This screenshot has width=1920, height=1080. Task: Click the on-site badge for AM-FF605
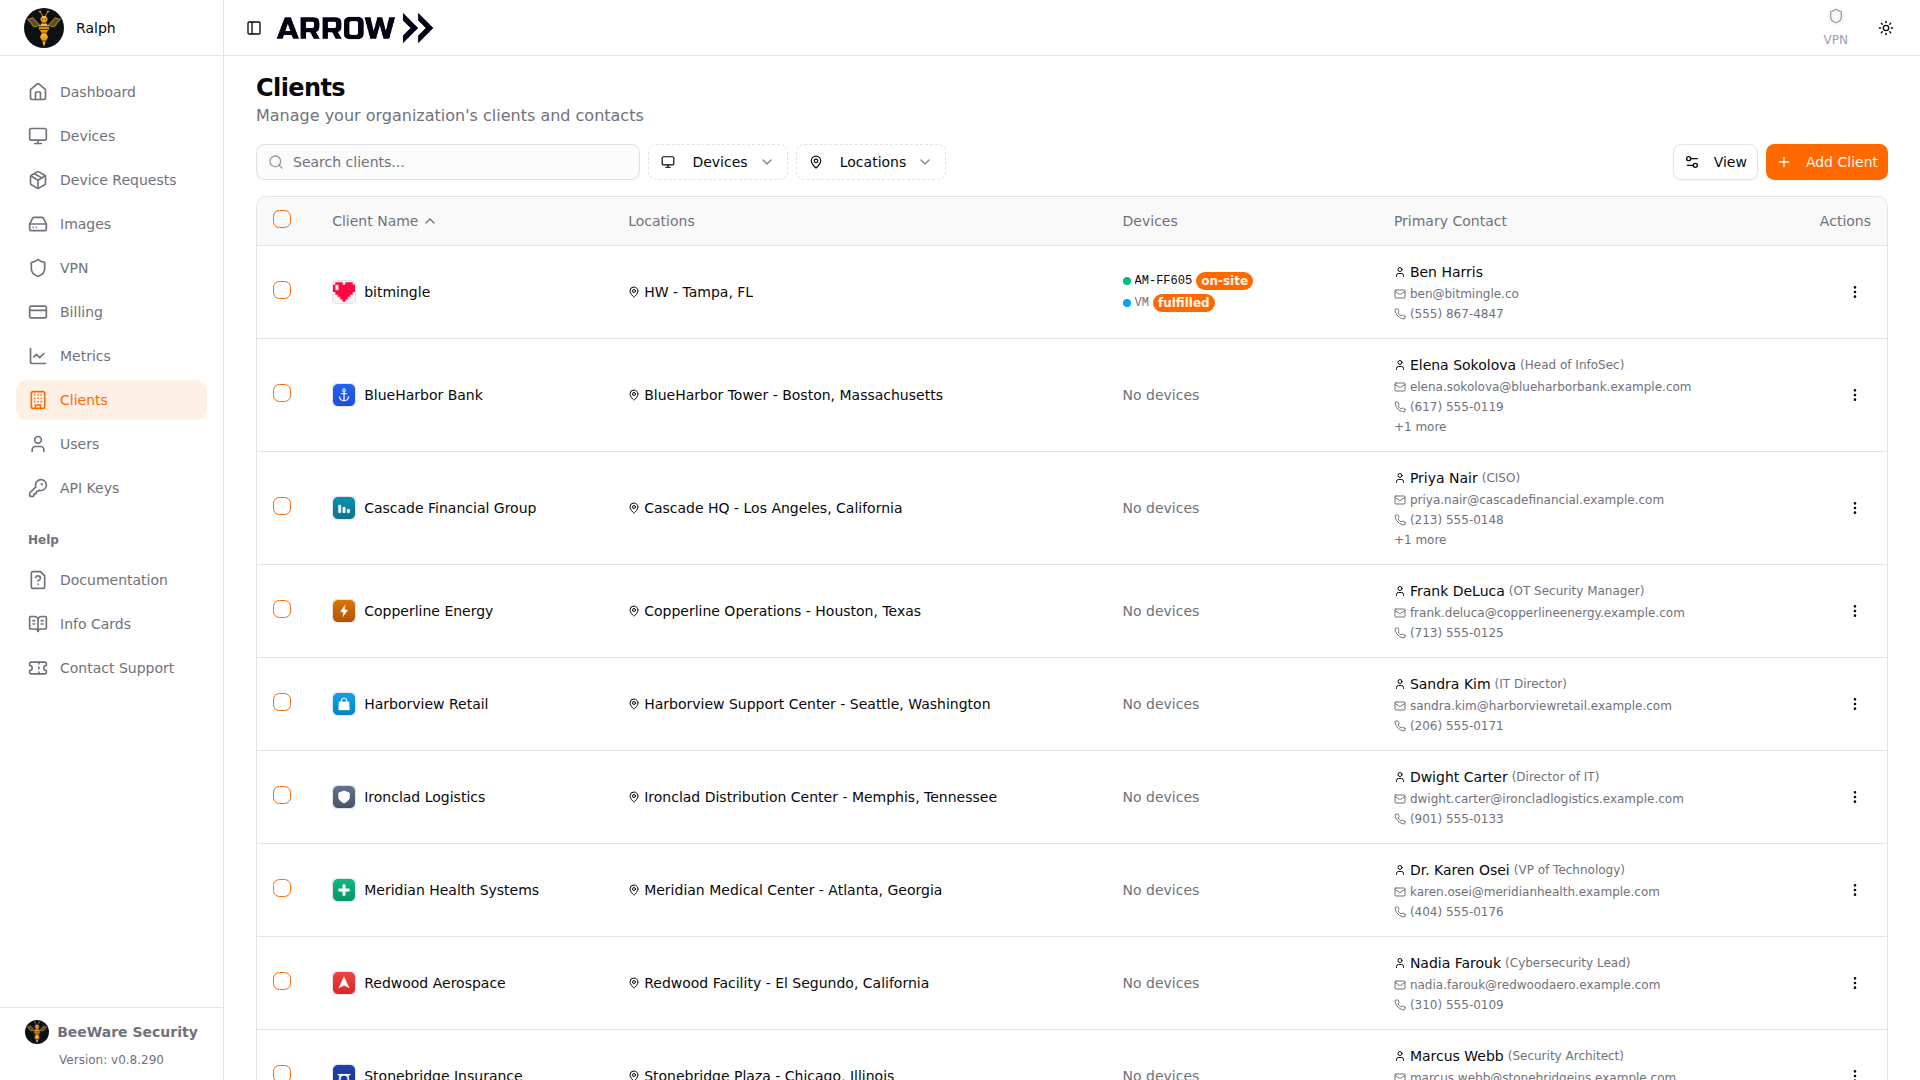pyautogui.click(x=1224, y=281)
